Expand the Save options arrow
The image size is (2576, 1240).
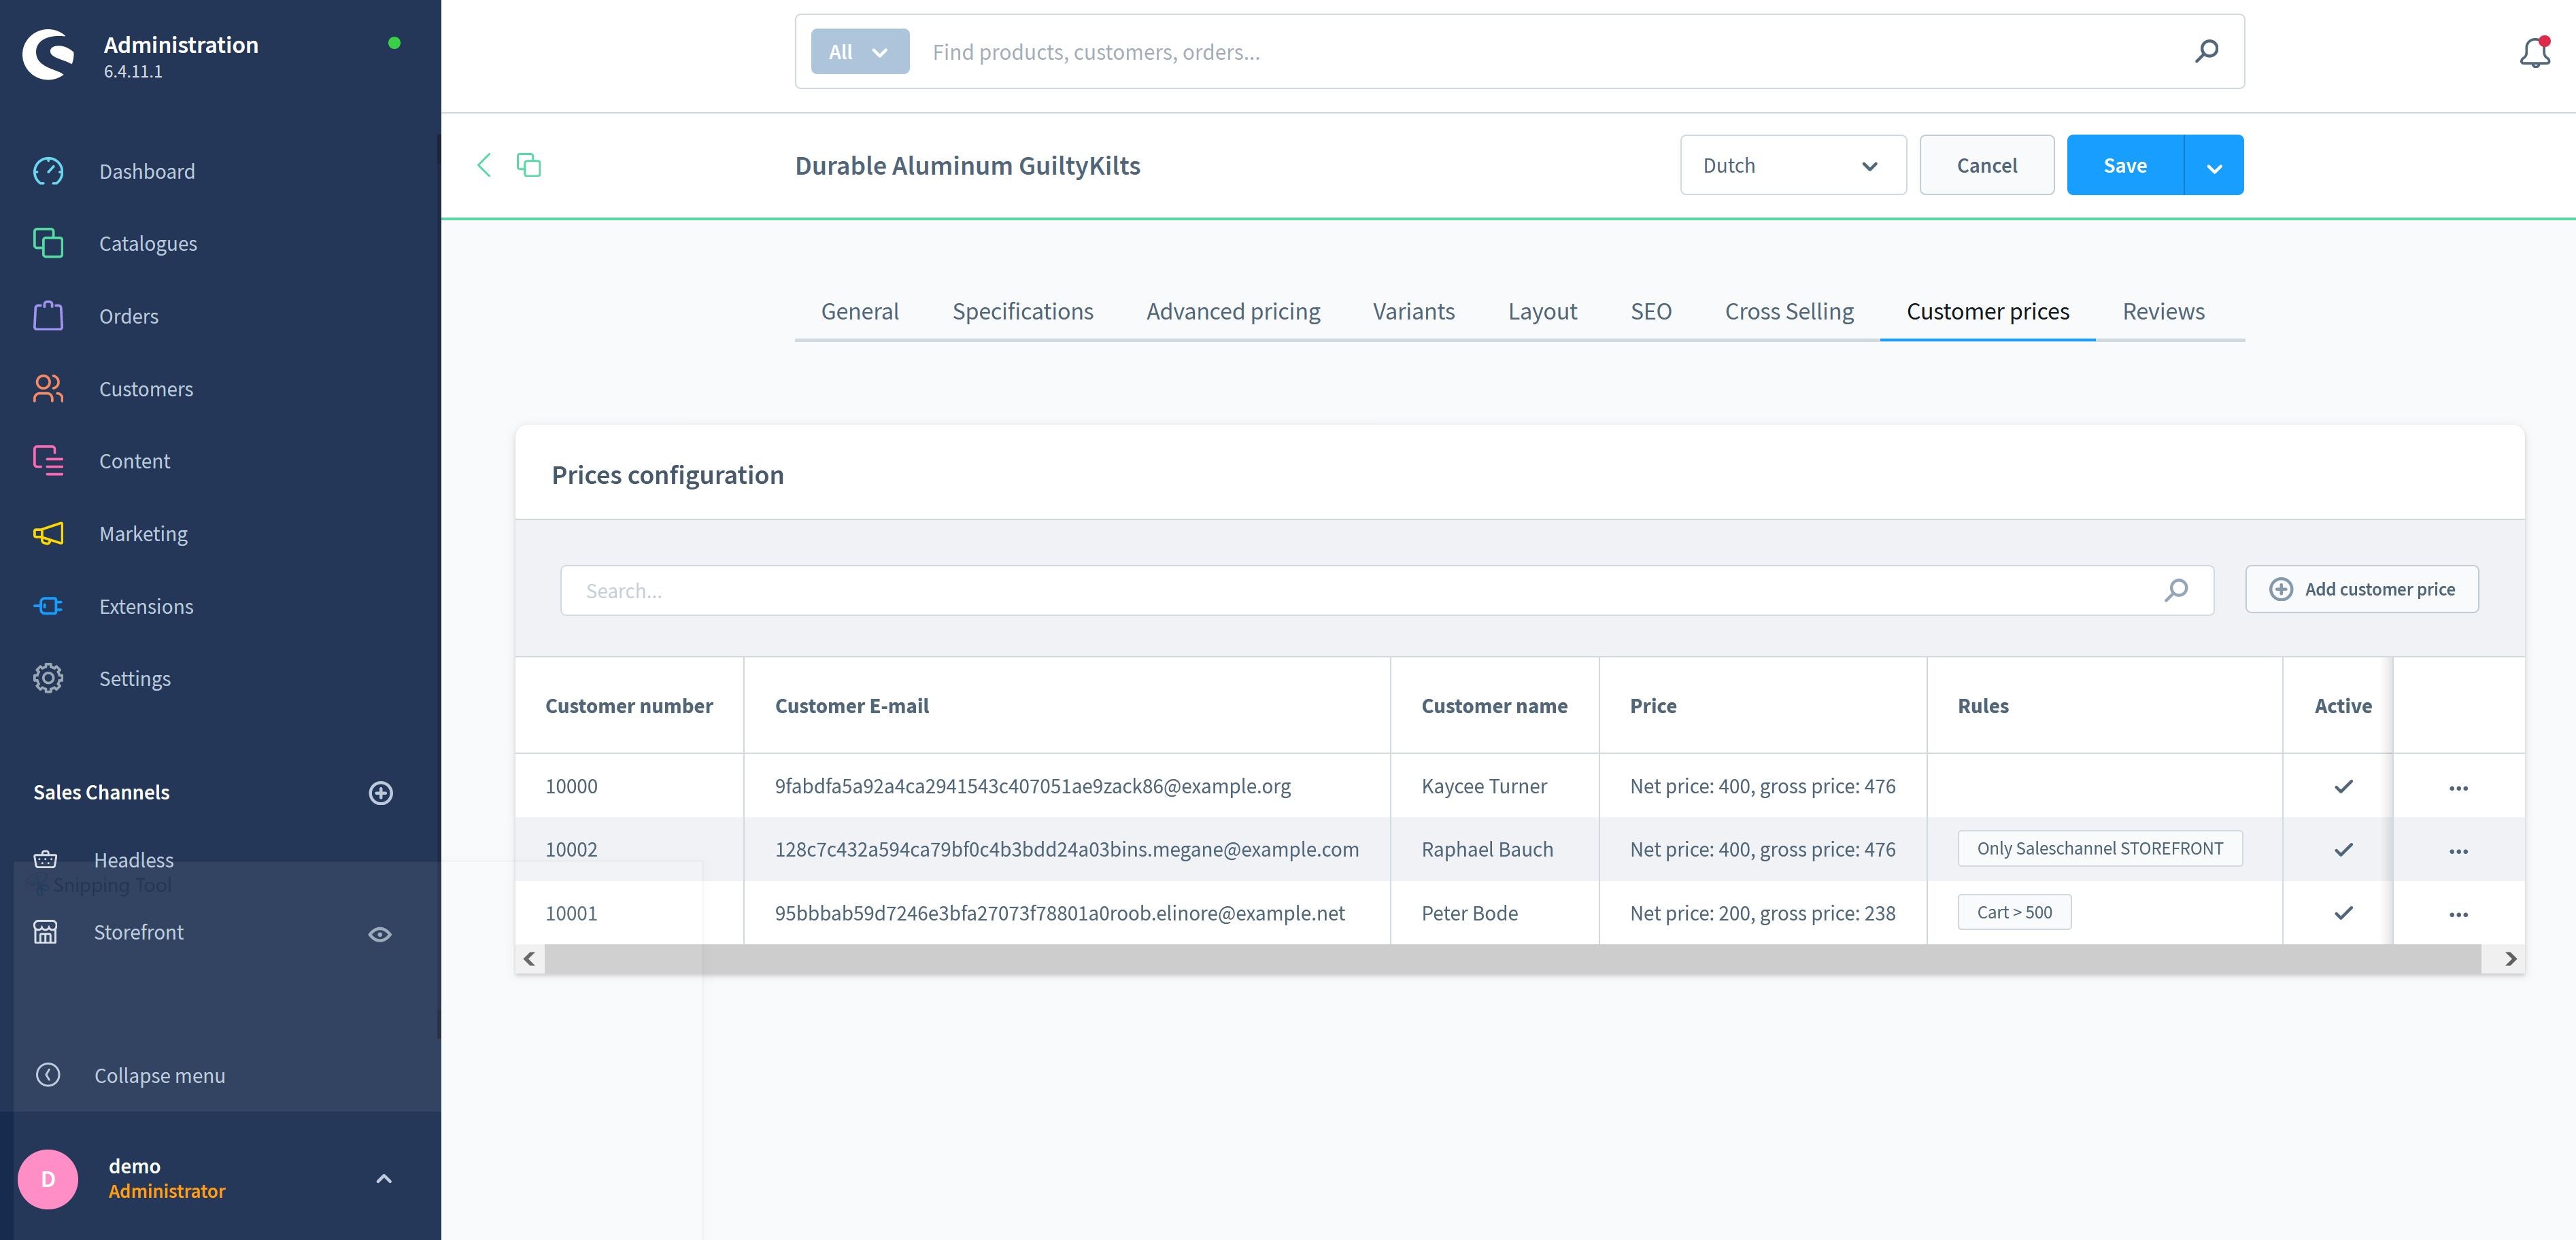[2214, 165]
